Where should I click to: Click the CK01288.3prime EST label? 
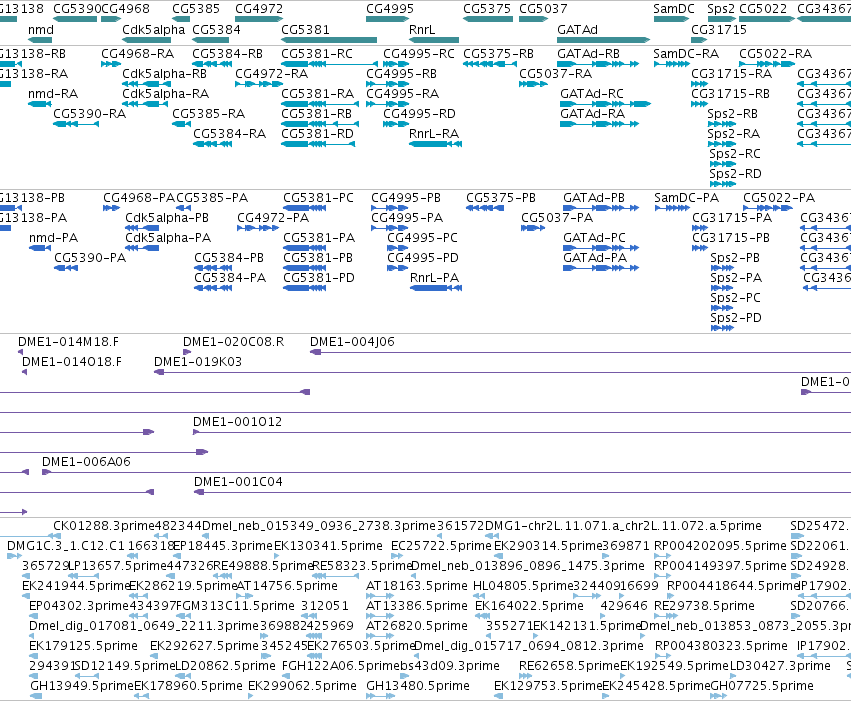pyautogui.click(x=104, y=526)
